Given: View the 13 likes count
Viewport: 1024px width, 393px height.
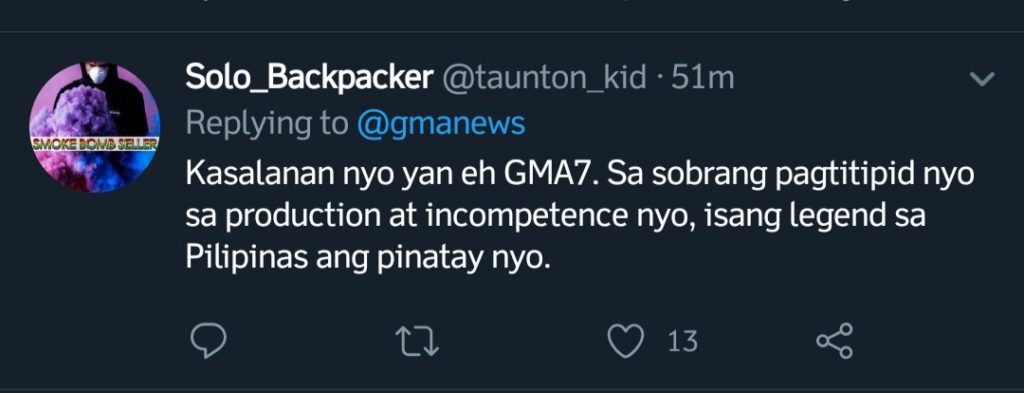Looking at the screenshot, I should point(682,341).
